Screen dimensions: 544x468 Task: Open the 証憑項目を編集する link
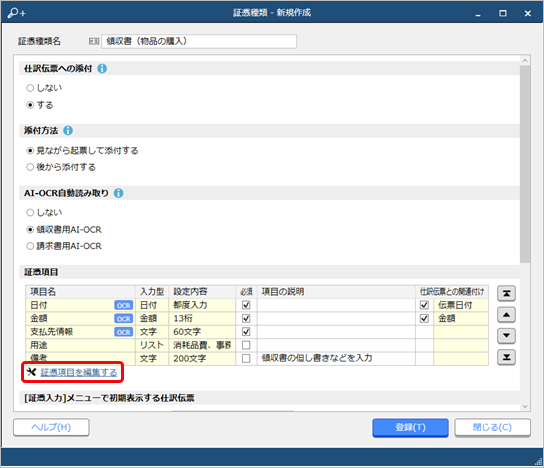tap(79, 372)
